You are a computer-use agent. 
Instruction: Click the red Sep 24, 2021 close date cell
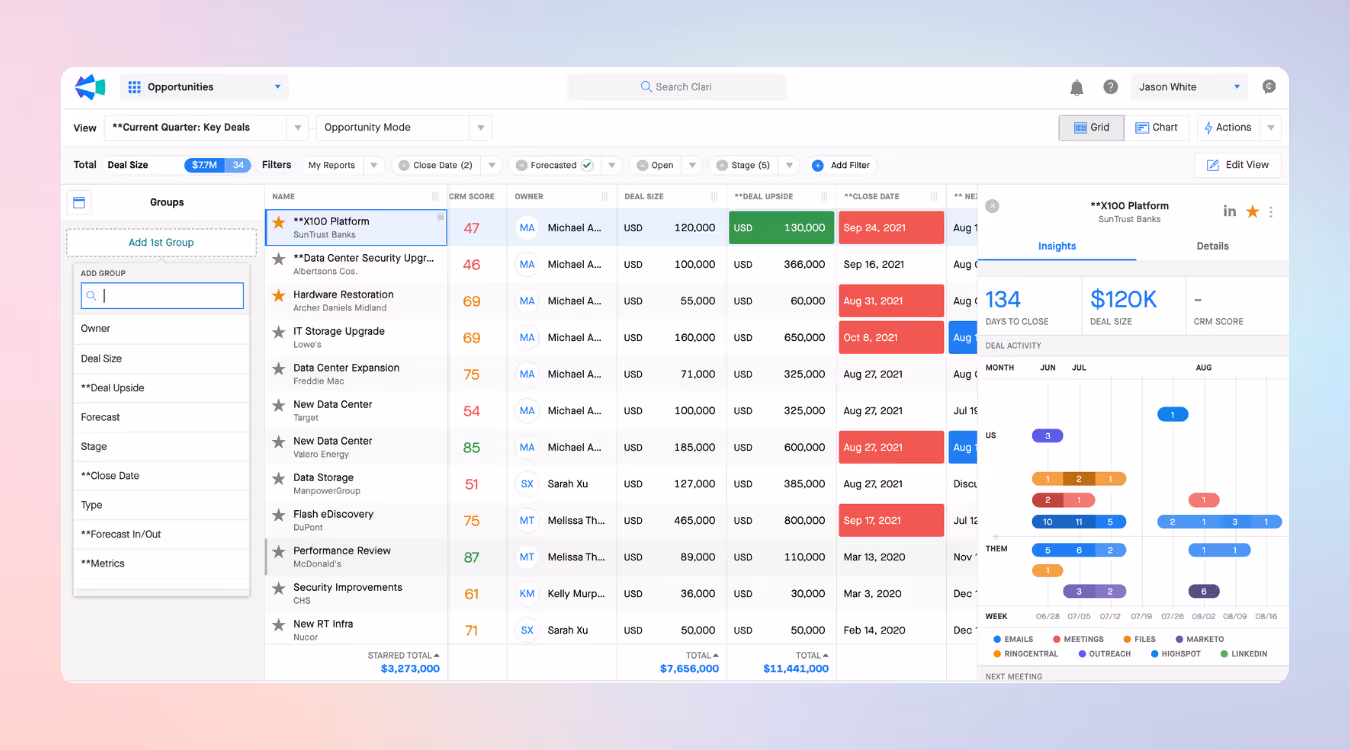(891, 228)
